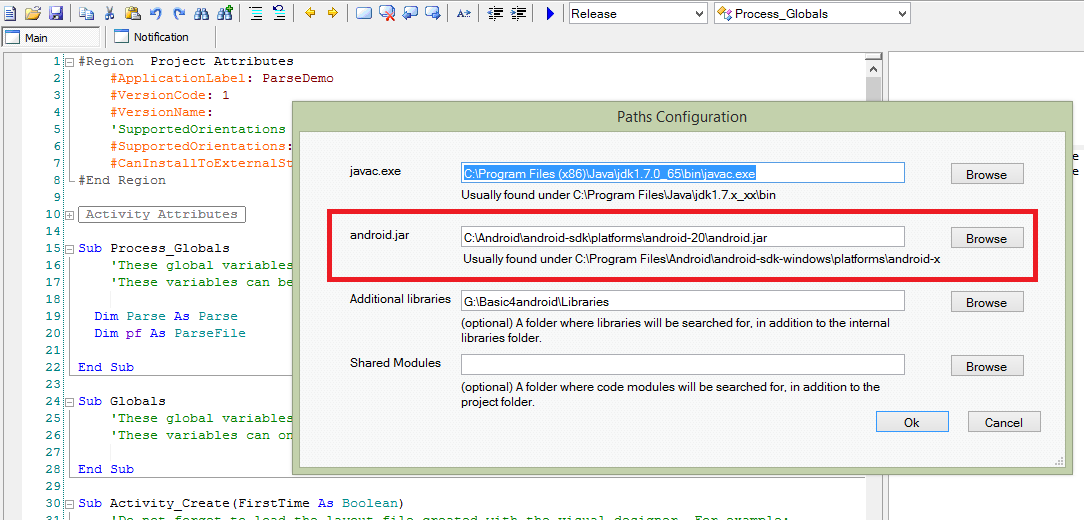
Task: Click the collapsed 'Activity Attributes' box
Action: (162, 214)
